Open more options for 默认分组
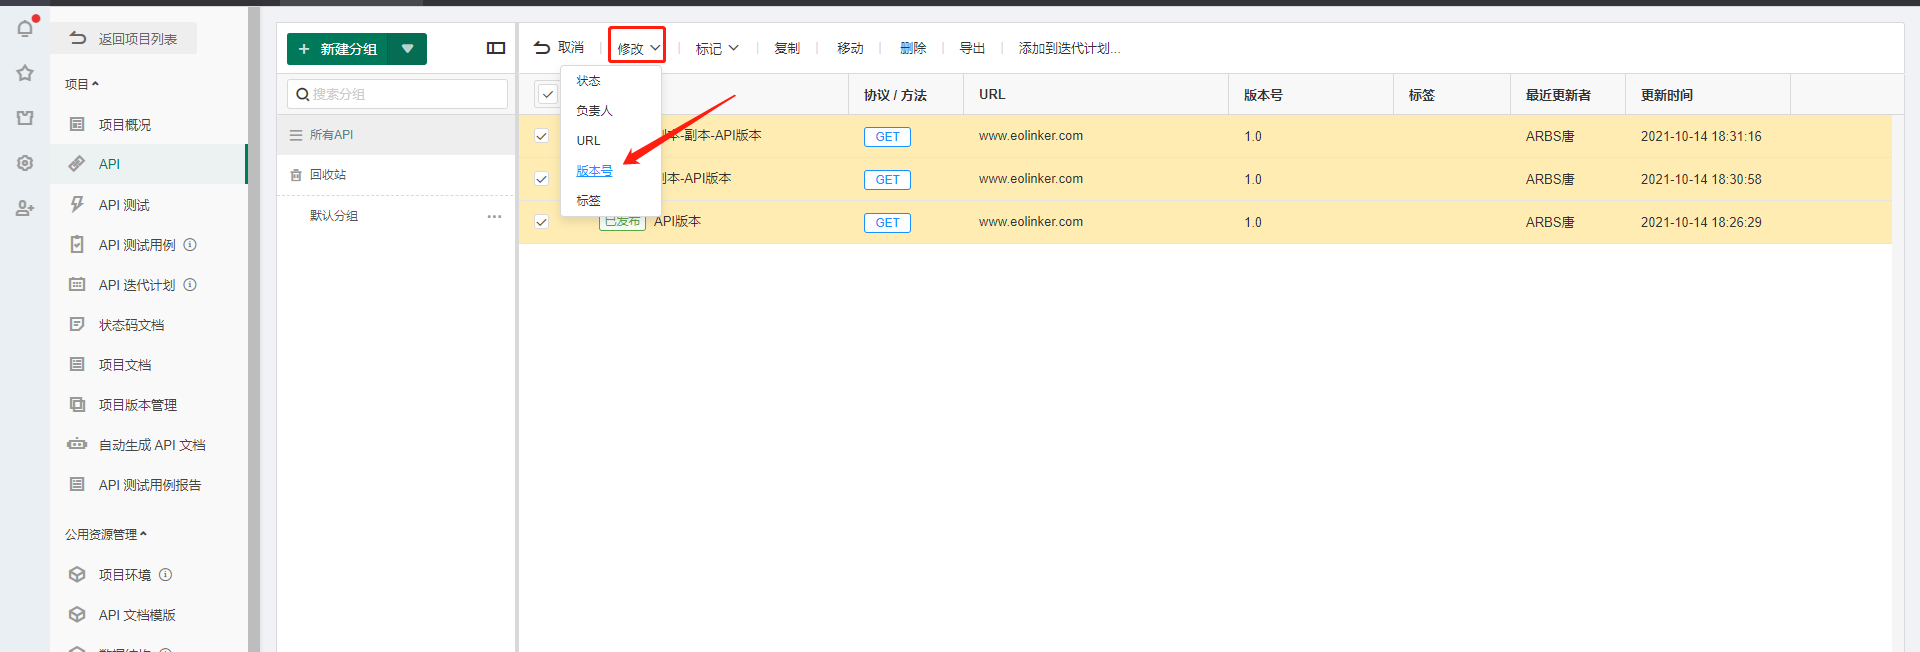The width and height of the screenshot is (1920, 652). click(x=494, y=216)
